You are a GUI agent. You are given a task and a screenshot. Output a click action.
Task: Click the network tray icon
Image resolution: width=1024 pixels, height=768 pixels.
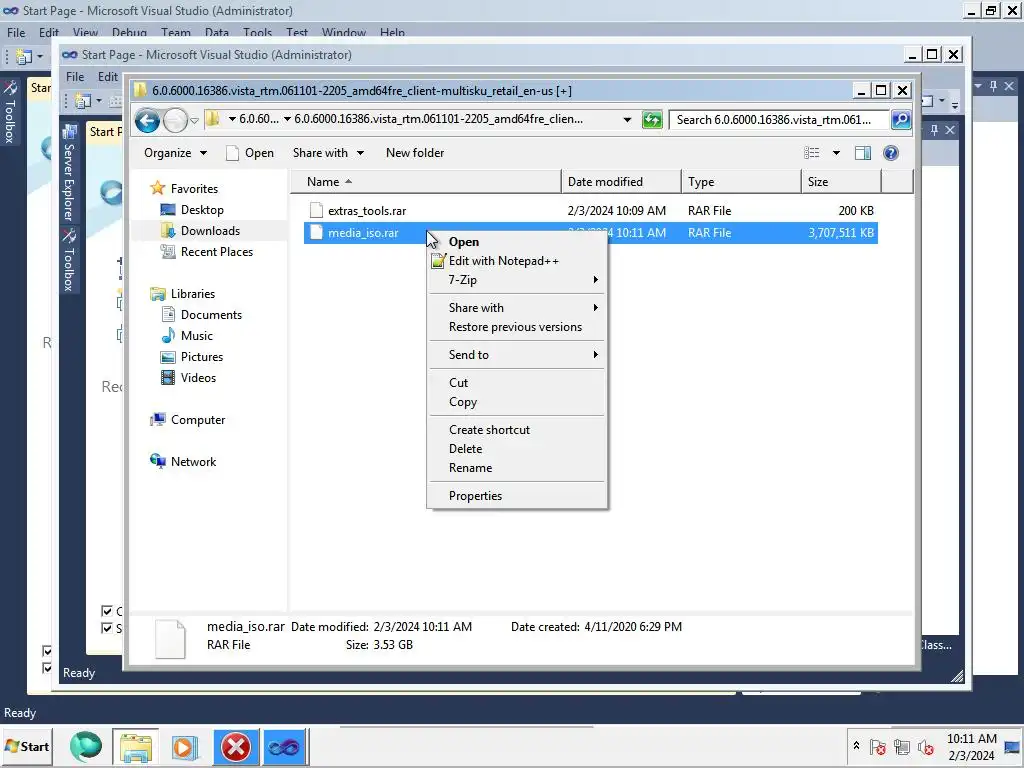tap(902, 747)
